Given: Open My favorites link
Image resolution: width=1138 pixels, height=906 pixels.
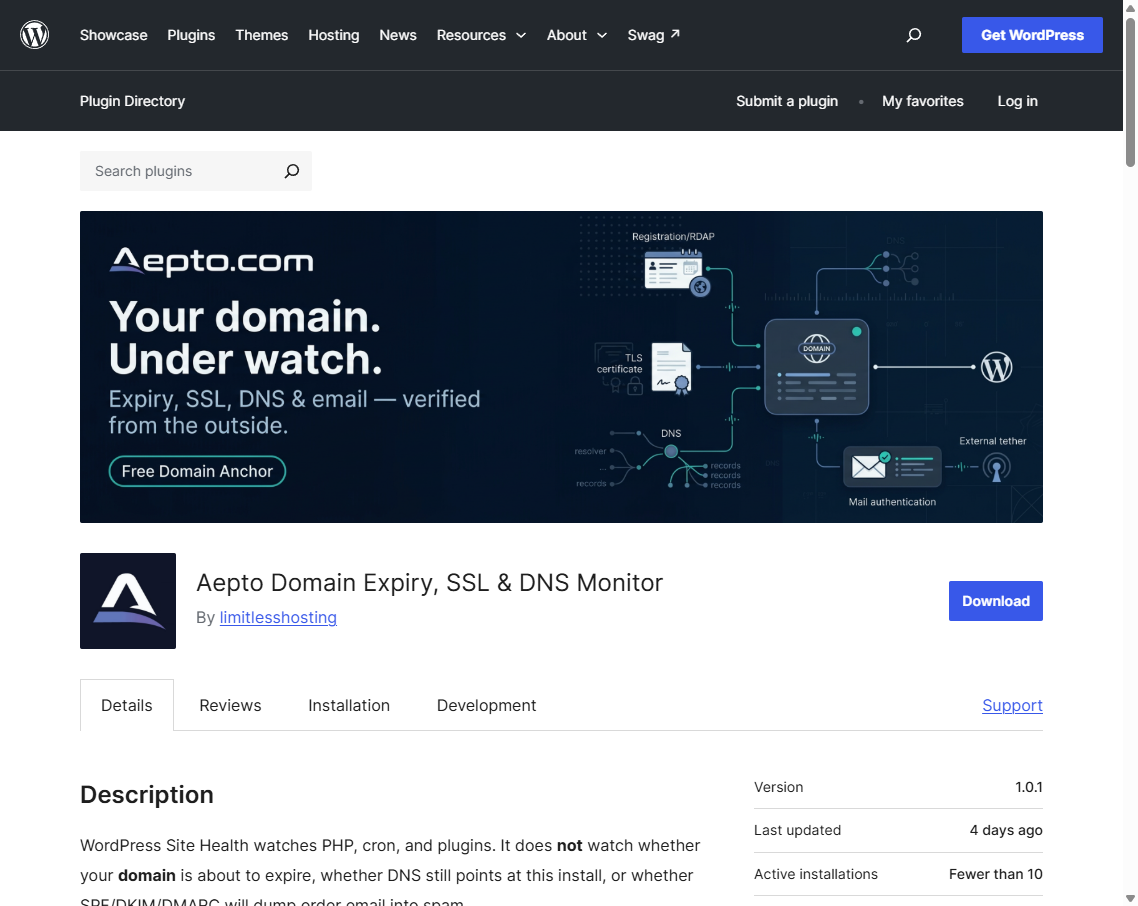Looking at the screenshot, I should click(922, 101).
